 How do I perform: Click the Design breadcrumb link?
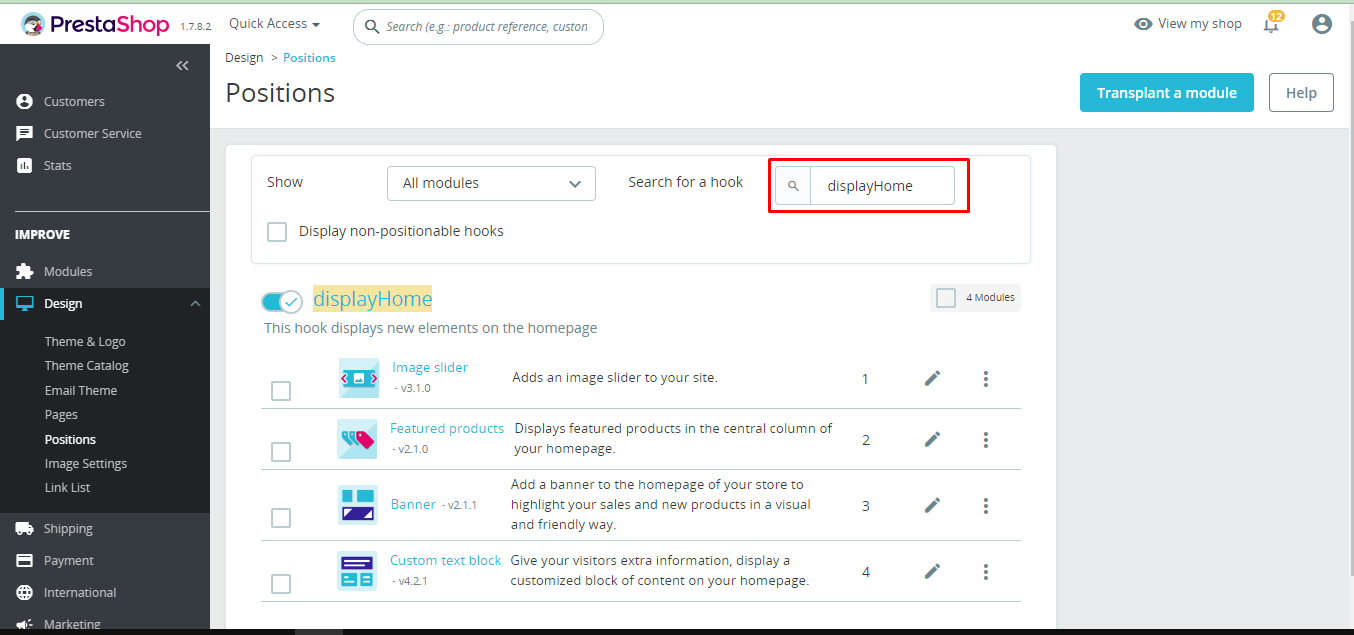pyautogui.click(x=244, y=58)
